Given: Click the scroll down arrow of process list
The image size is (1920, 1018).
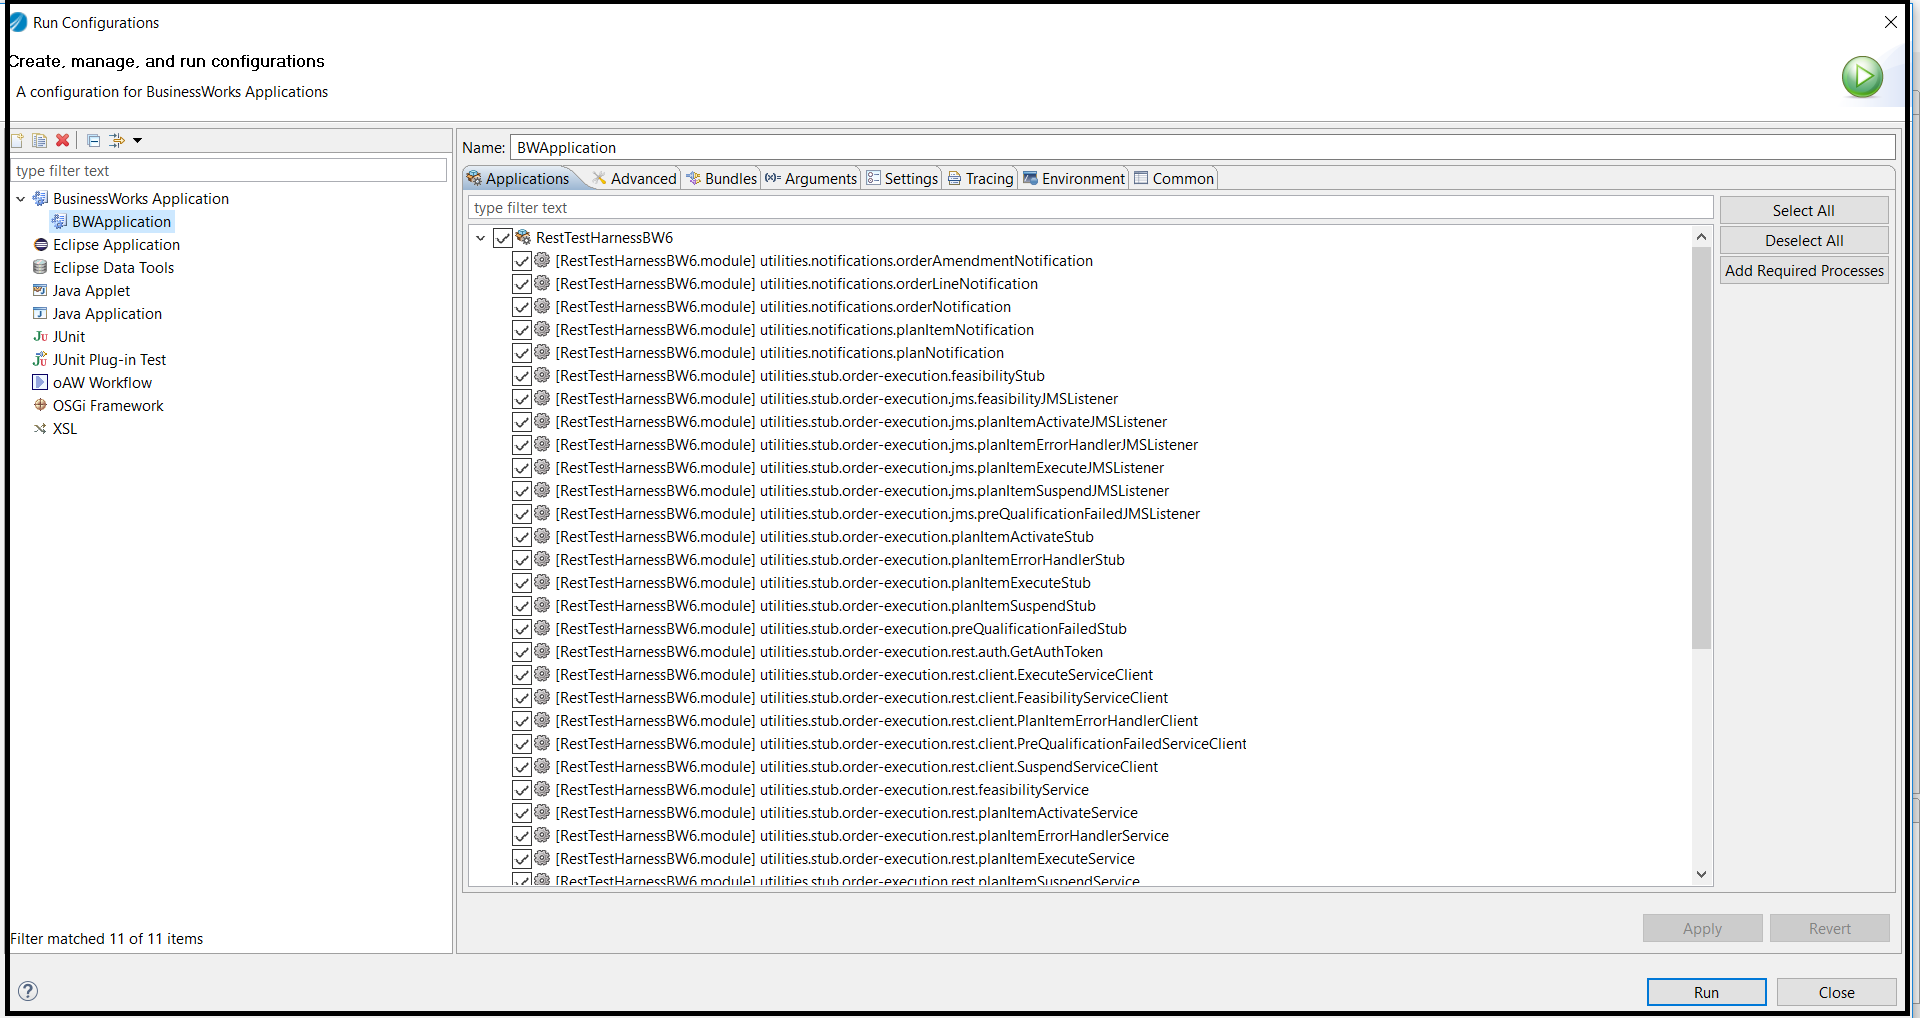Looking at the screenshot, I should pyautogui.click(x=1701, y=874).
